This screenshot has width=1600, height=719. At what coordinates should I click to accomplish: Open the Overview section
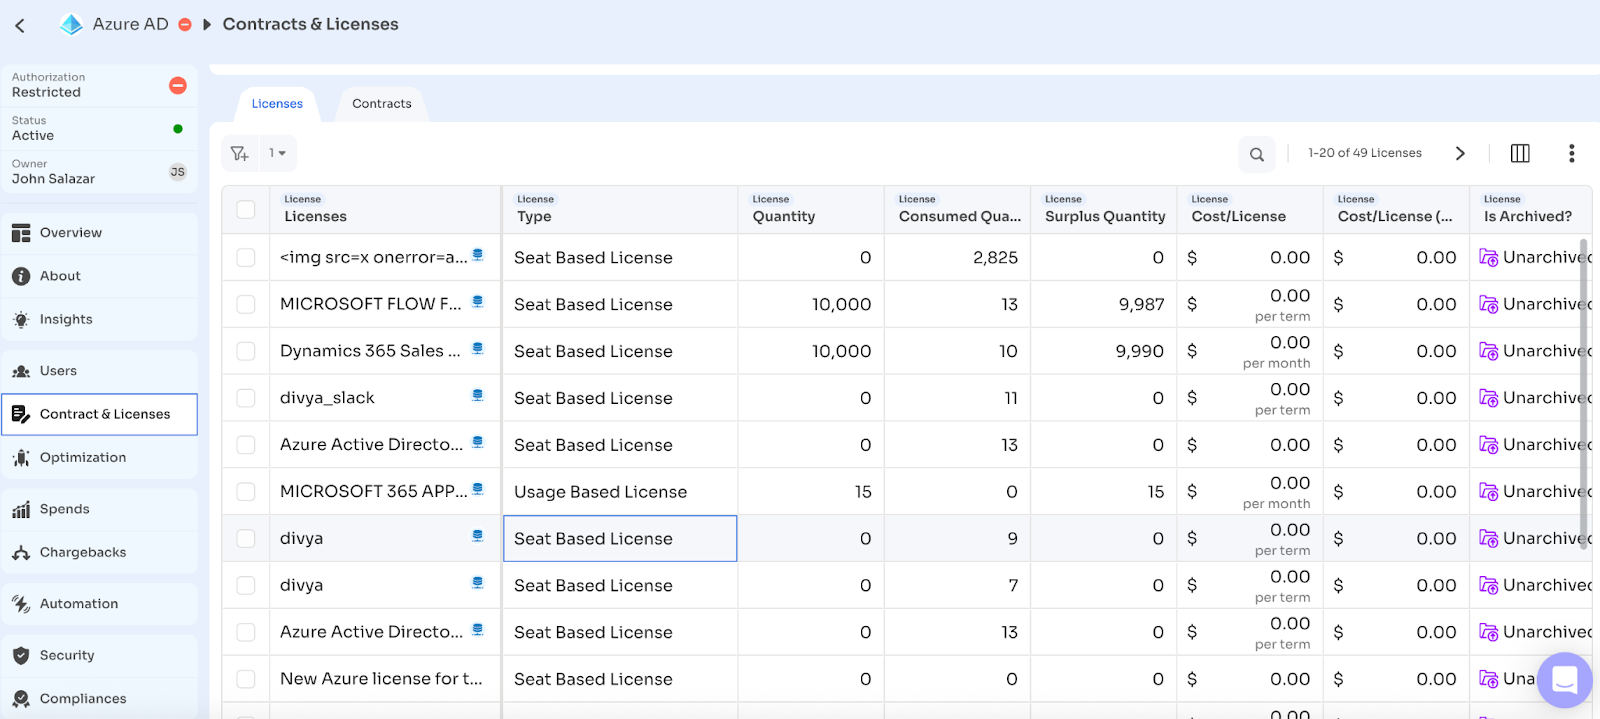[x=100, y=233]
